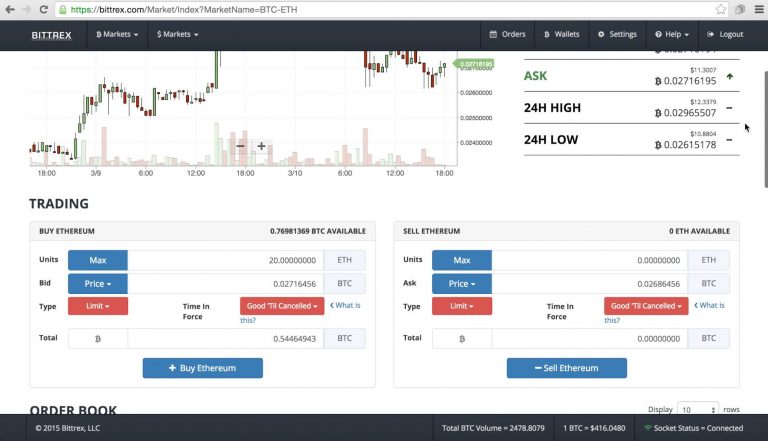Viewport: 768px width, 441px height.
Task: Click the green price tag on chart axis
Action: coord(474,64)
